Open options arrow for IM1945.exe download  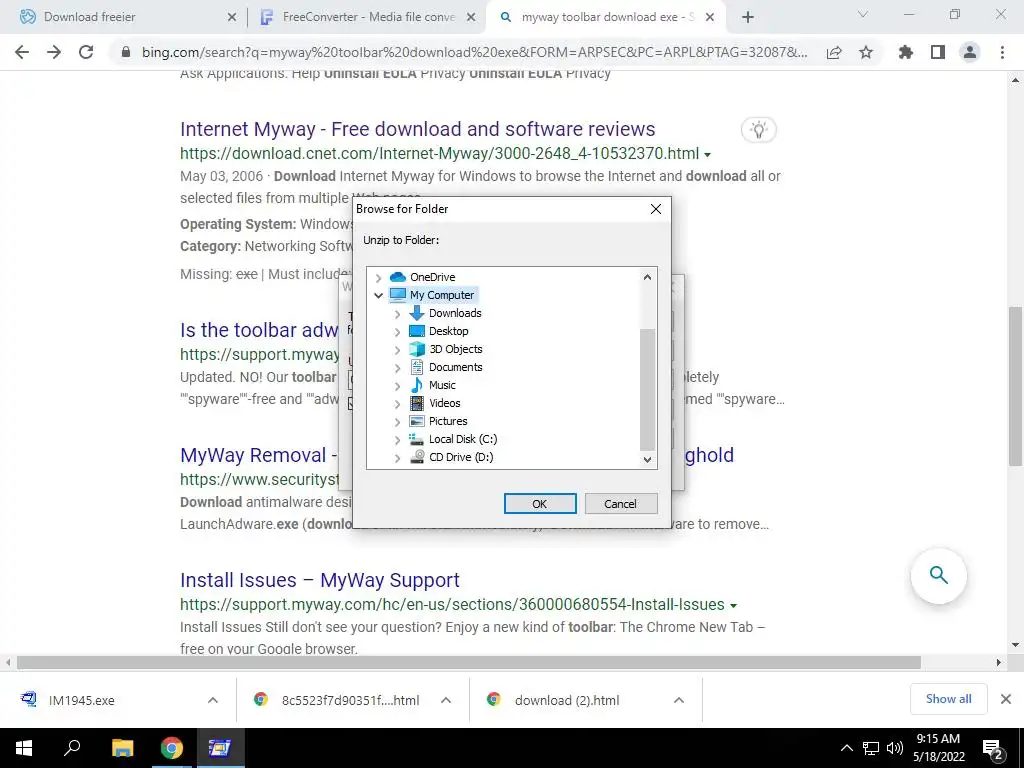coord(213,700)
